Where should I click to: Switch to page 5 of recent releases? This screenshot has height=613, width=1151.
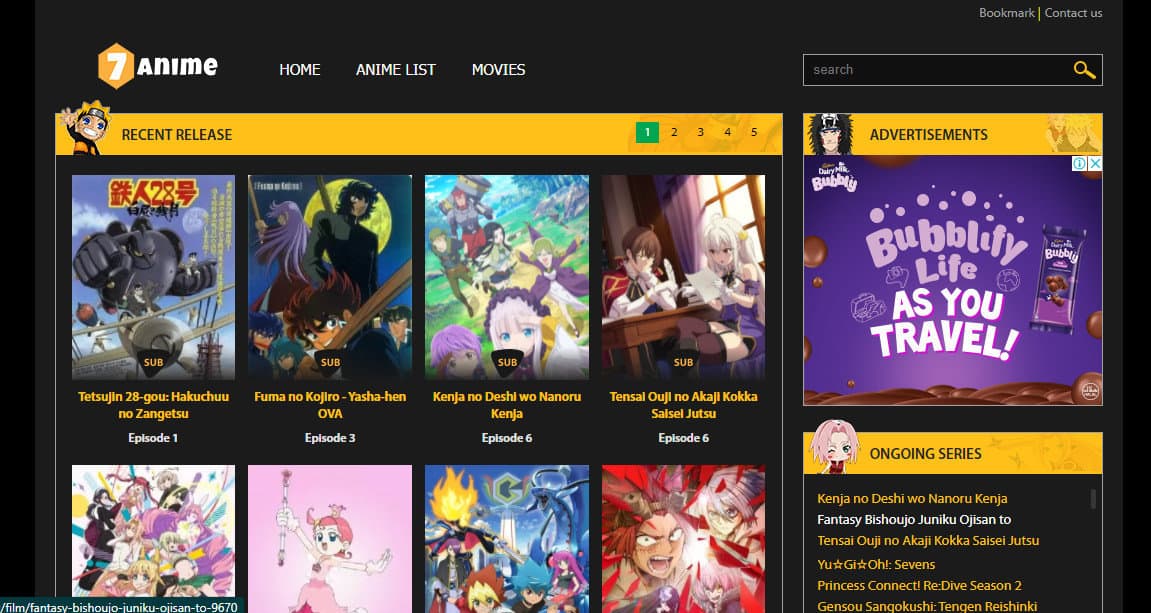[754, 133]
